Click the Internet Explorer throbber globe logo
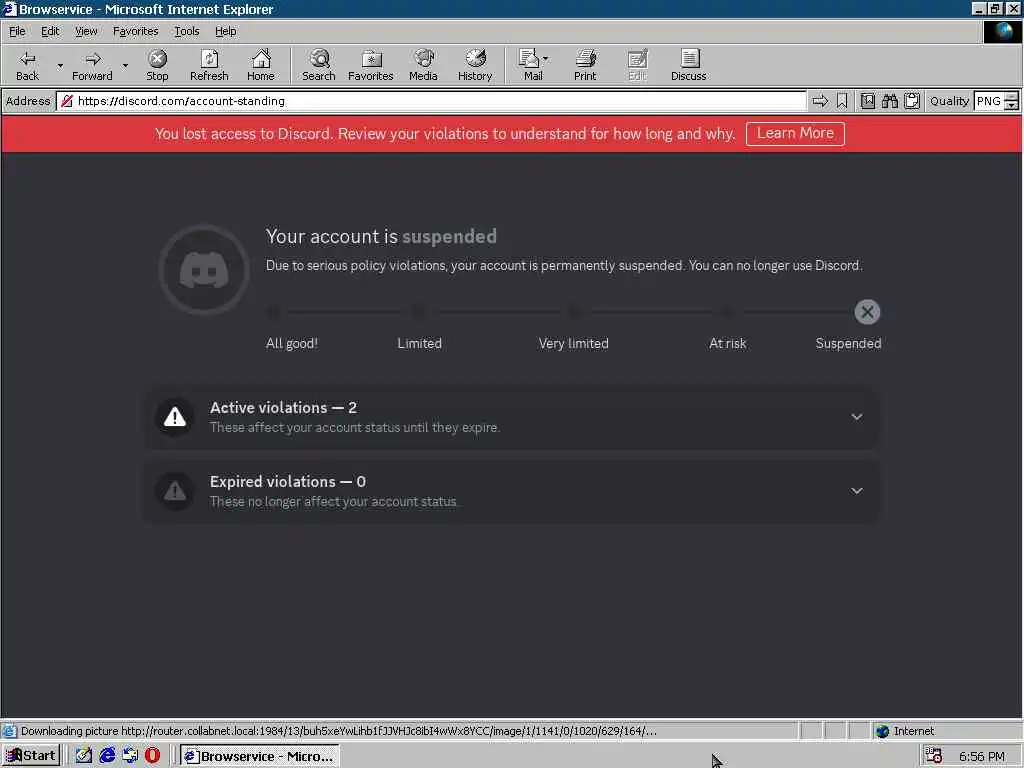This screenshot has width=1024, height=768. coord(1002,31)
